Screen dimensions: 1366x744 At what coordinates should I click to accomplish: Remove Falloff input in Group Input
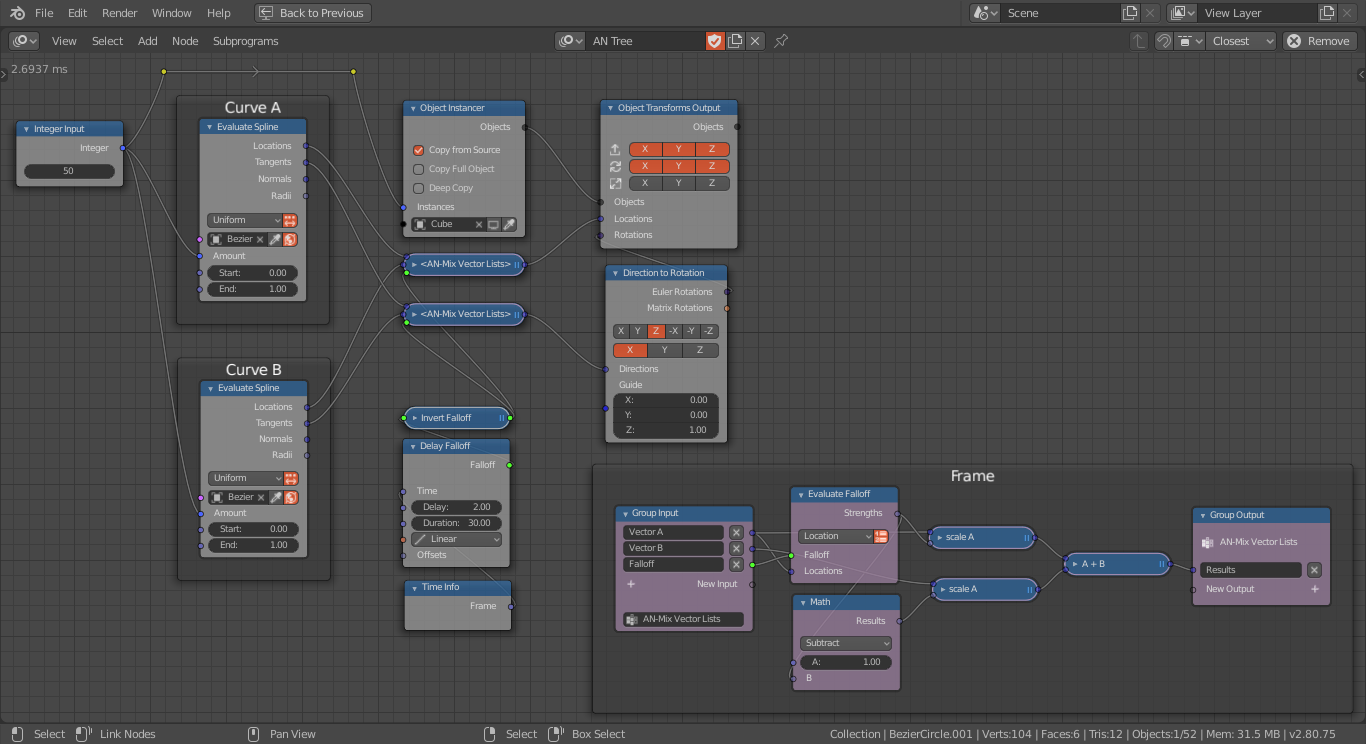736,564
